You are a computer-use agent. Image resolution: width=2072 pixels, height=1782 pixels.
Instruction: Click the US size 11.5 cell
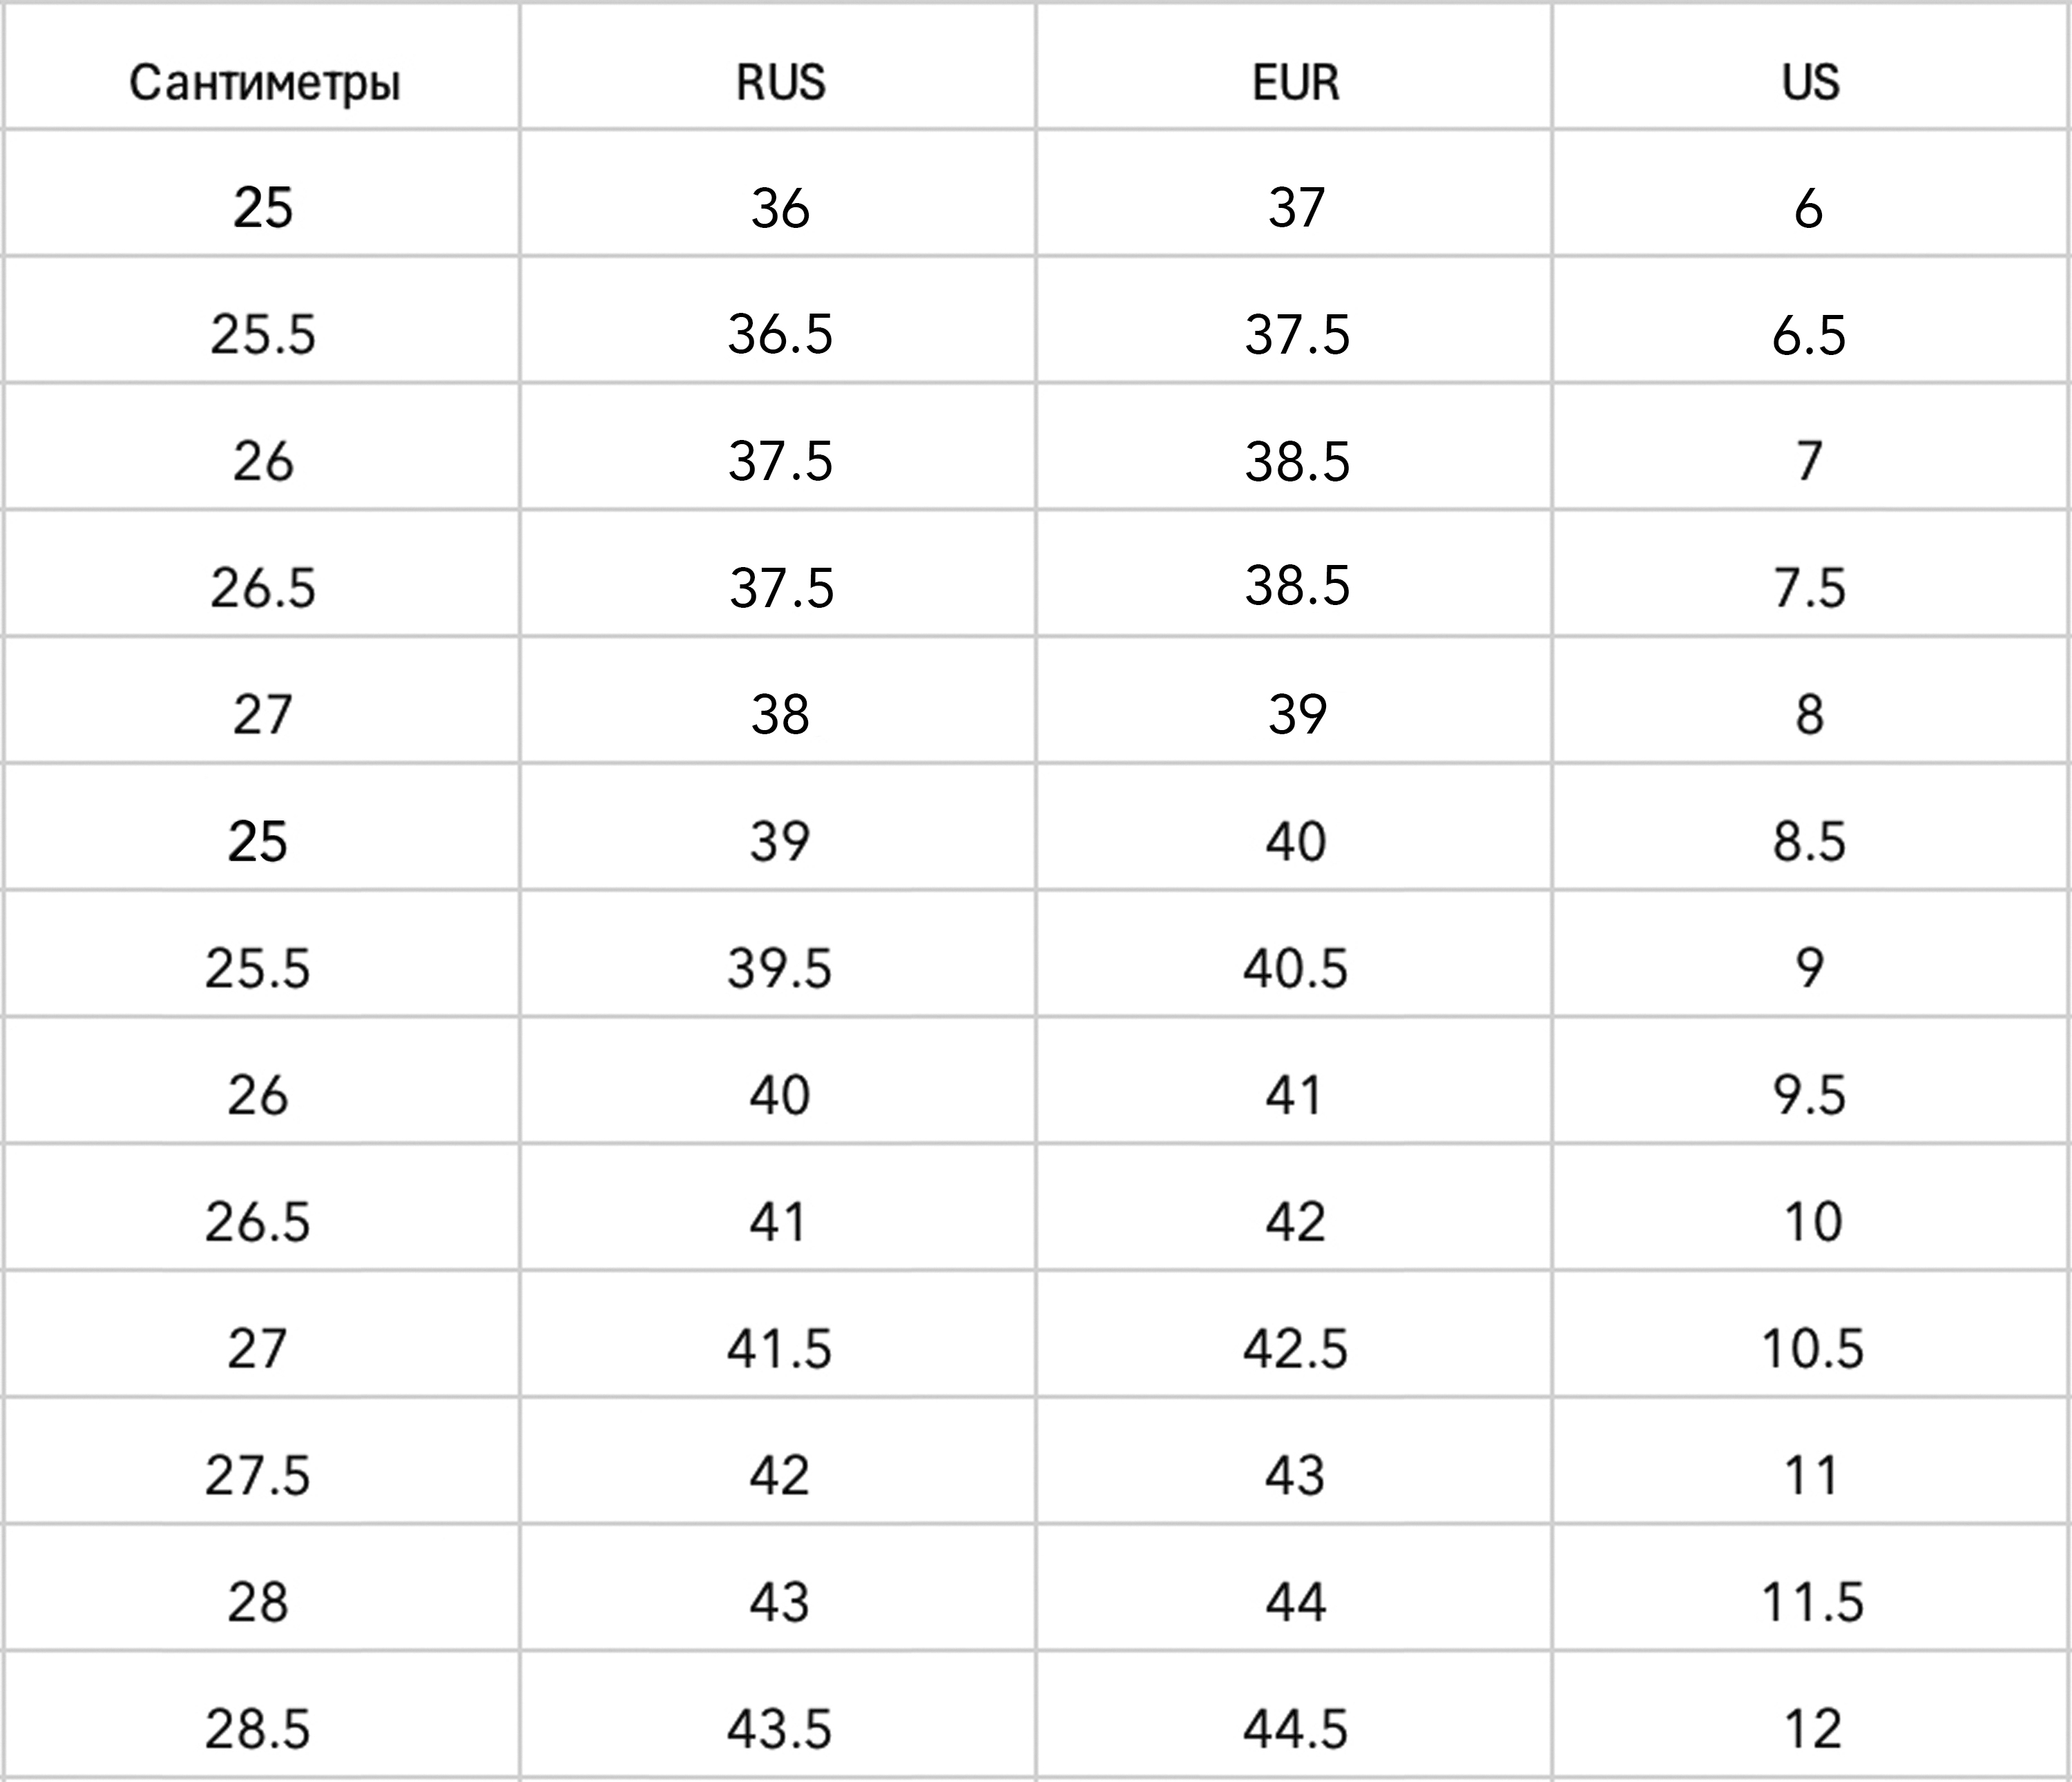[x=1812, y=1603]
